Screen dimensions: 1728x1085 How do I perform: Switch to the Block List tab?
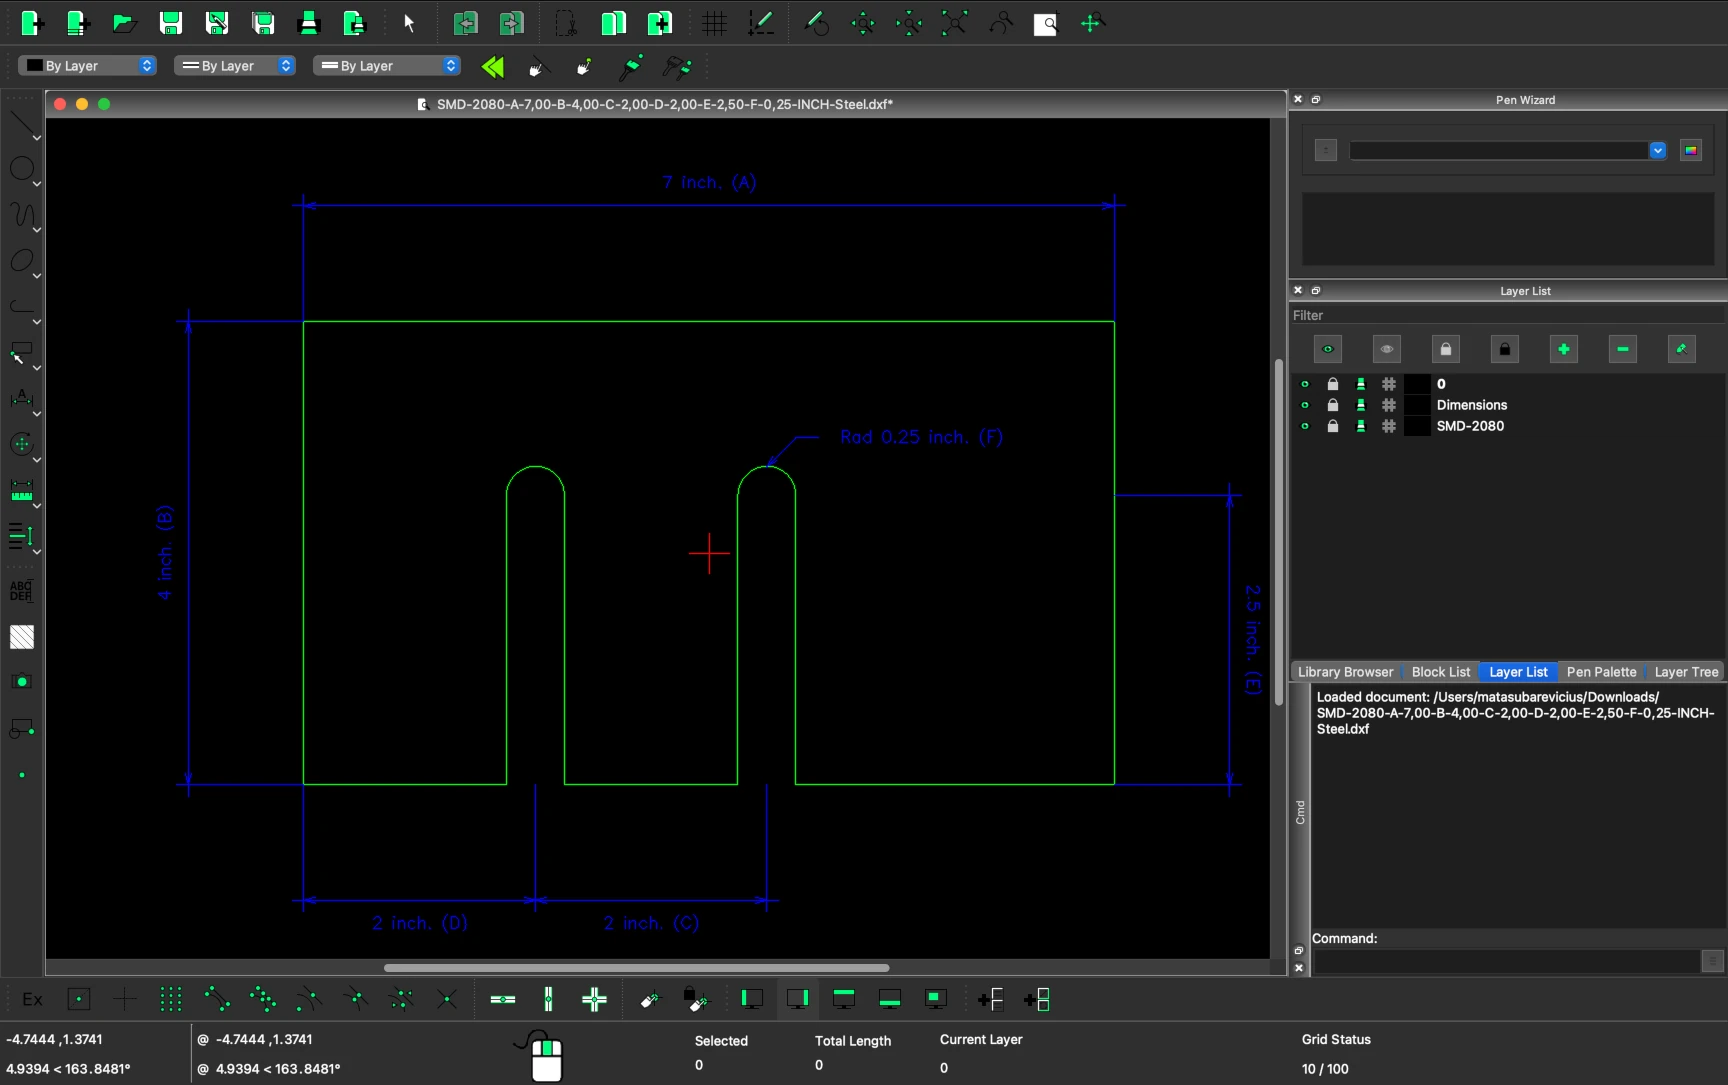(x=1440, y=672)
